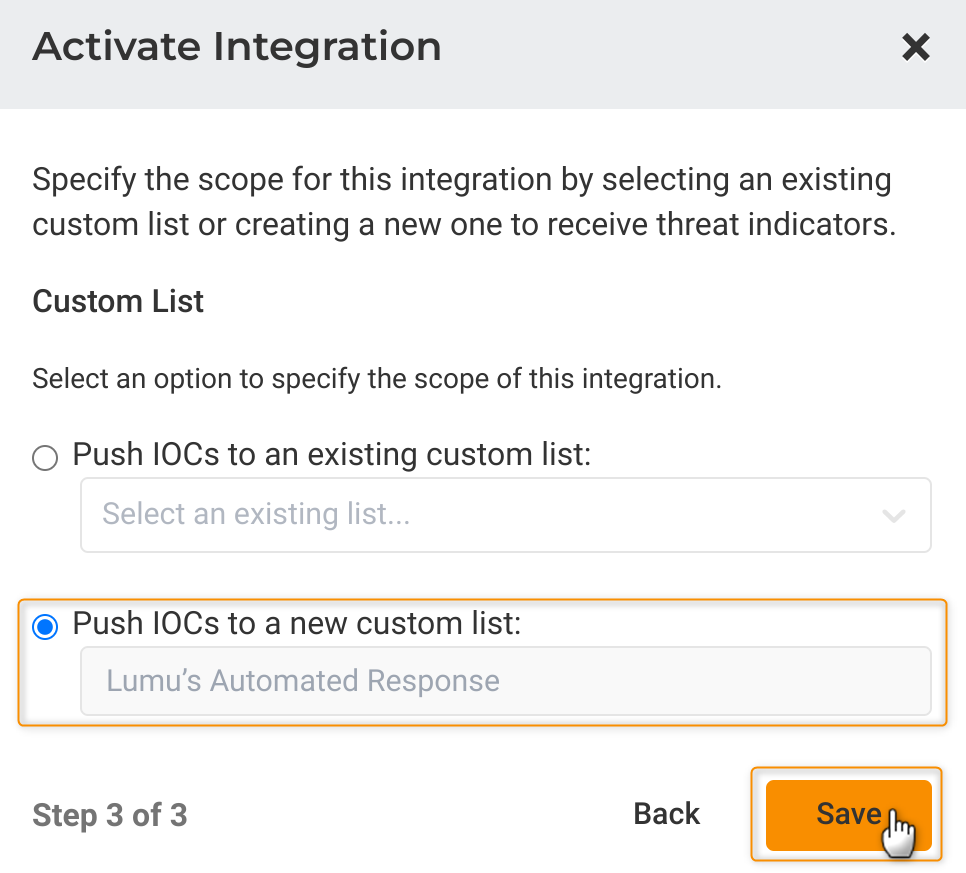Click the 'Custom List' section heading
966x873 pixels.
[x=118, y=302]
